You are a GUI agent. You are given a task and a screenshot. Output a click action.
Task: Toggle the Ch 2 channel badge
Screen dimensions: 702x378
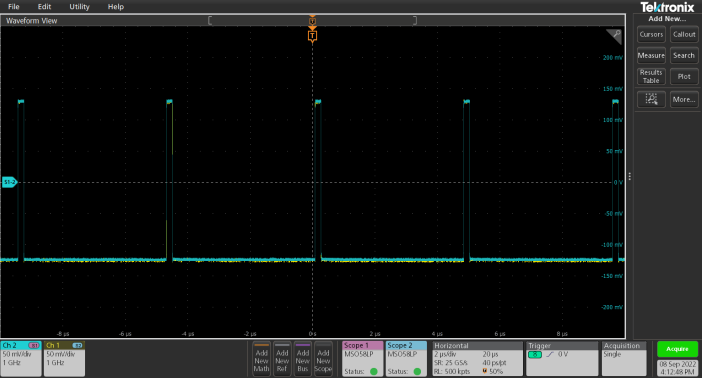[x=21, y=358]
